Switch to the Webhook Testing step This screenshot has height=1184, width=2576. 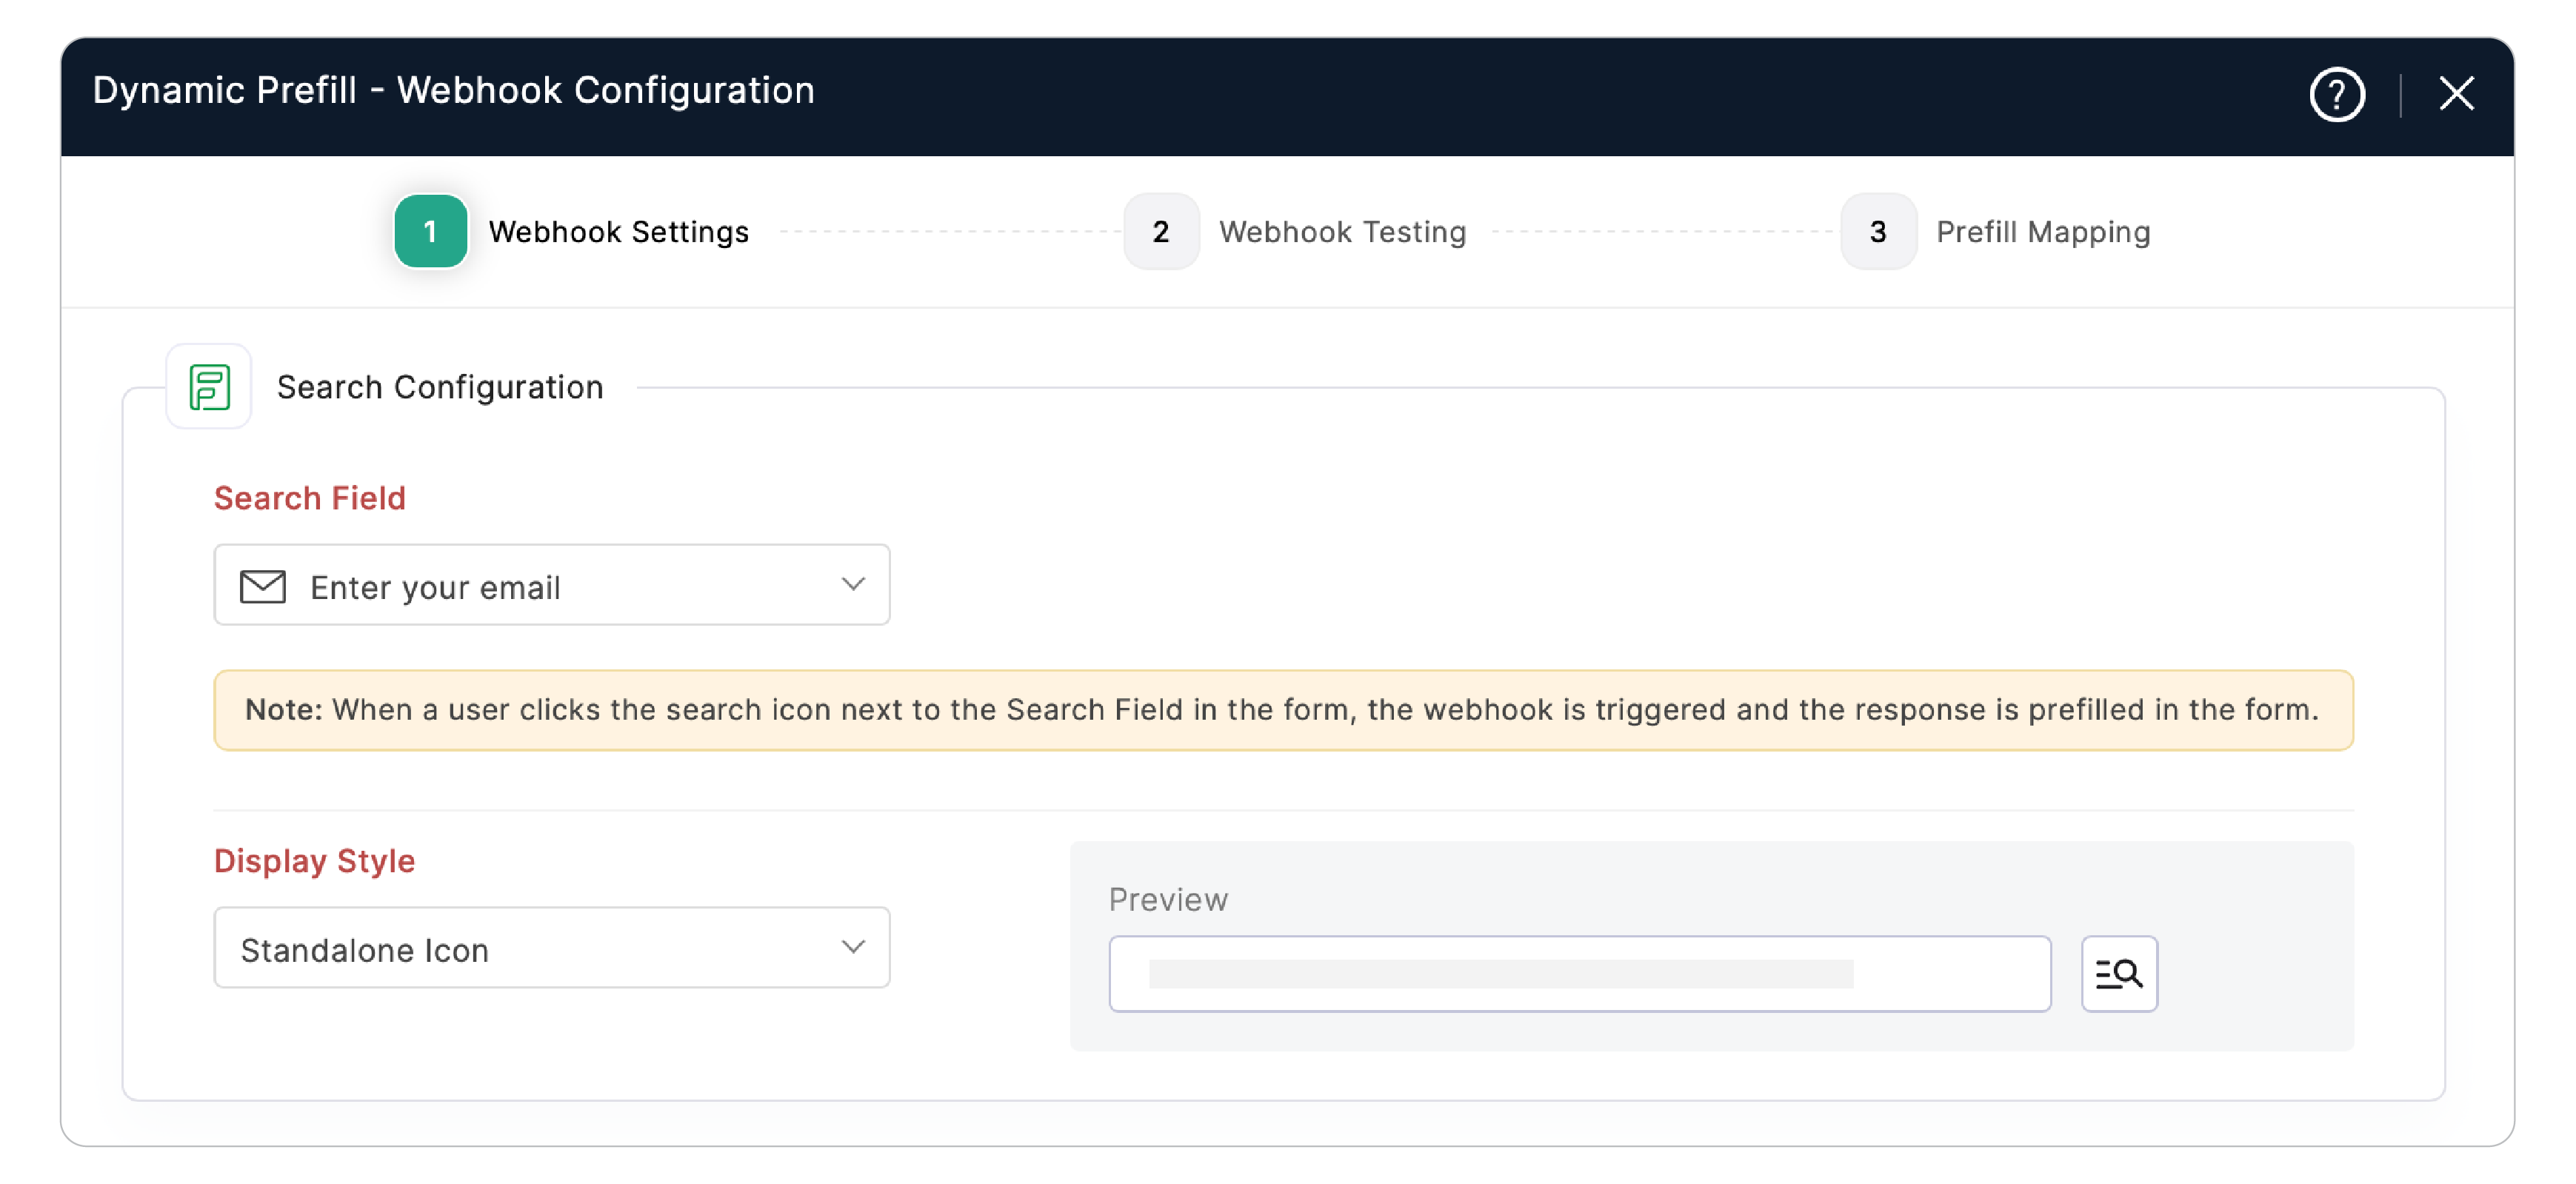click(1342, 232)
